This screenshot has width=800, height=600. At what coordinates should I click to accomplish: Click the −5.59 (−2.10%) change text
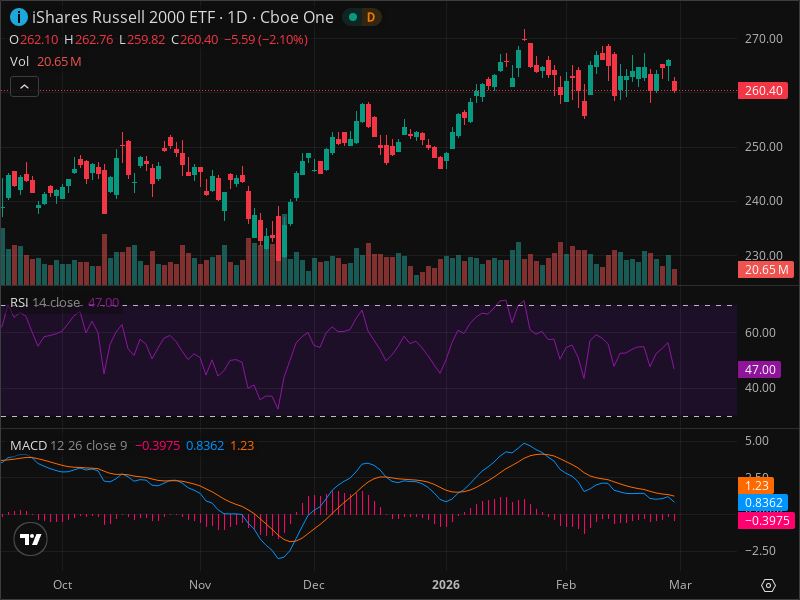point(266,40)
